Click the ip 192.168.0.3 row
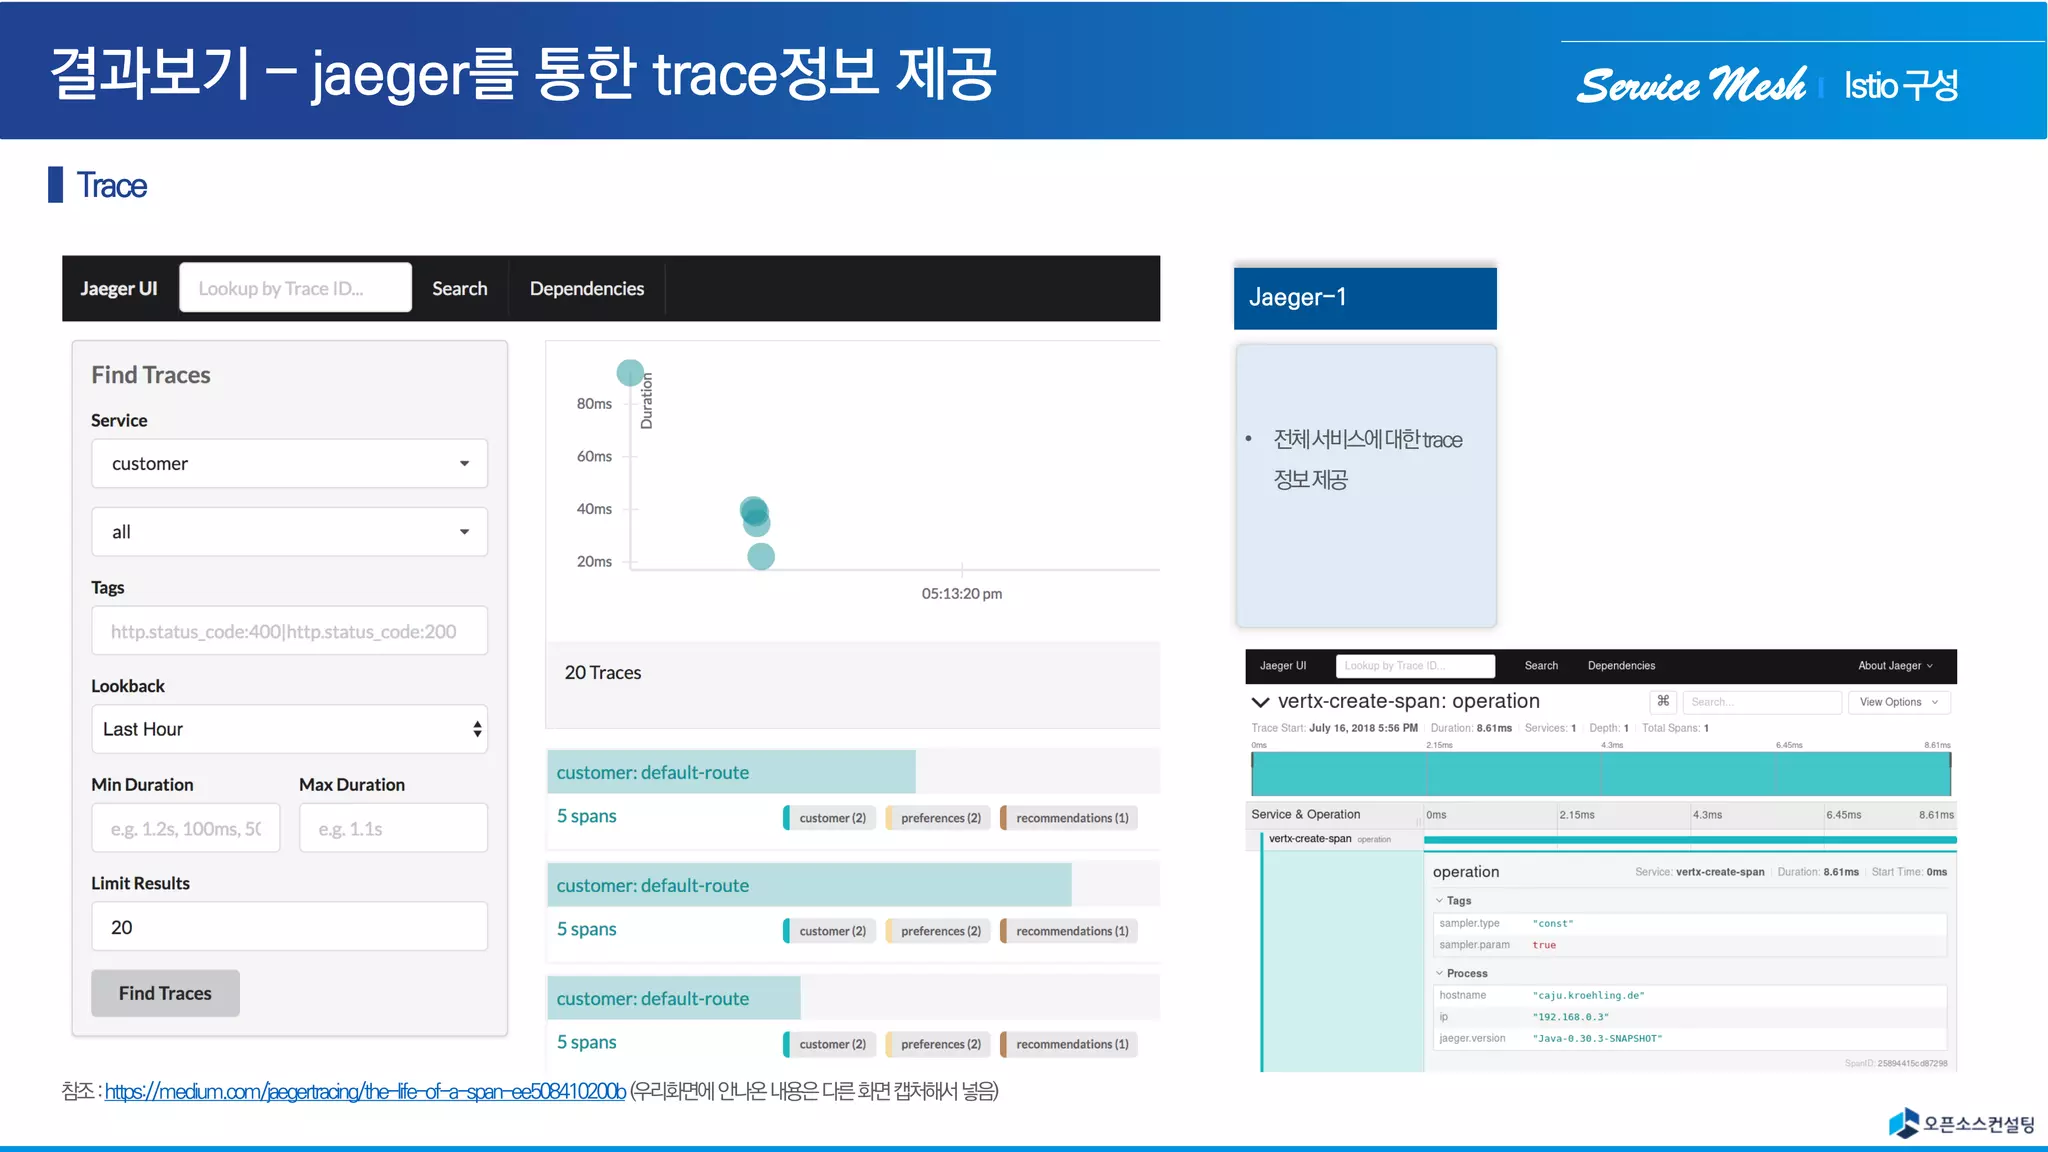 [1690, 1017]
